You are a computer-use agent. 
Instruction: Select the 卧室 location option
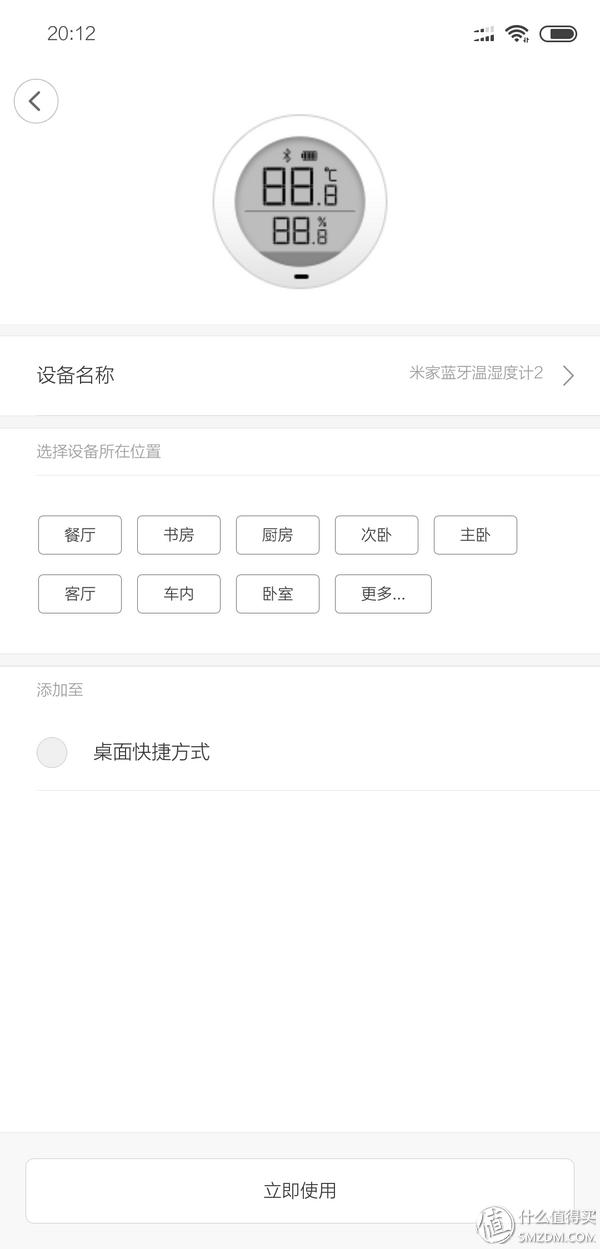(277, 594)
